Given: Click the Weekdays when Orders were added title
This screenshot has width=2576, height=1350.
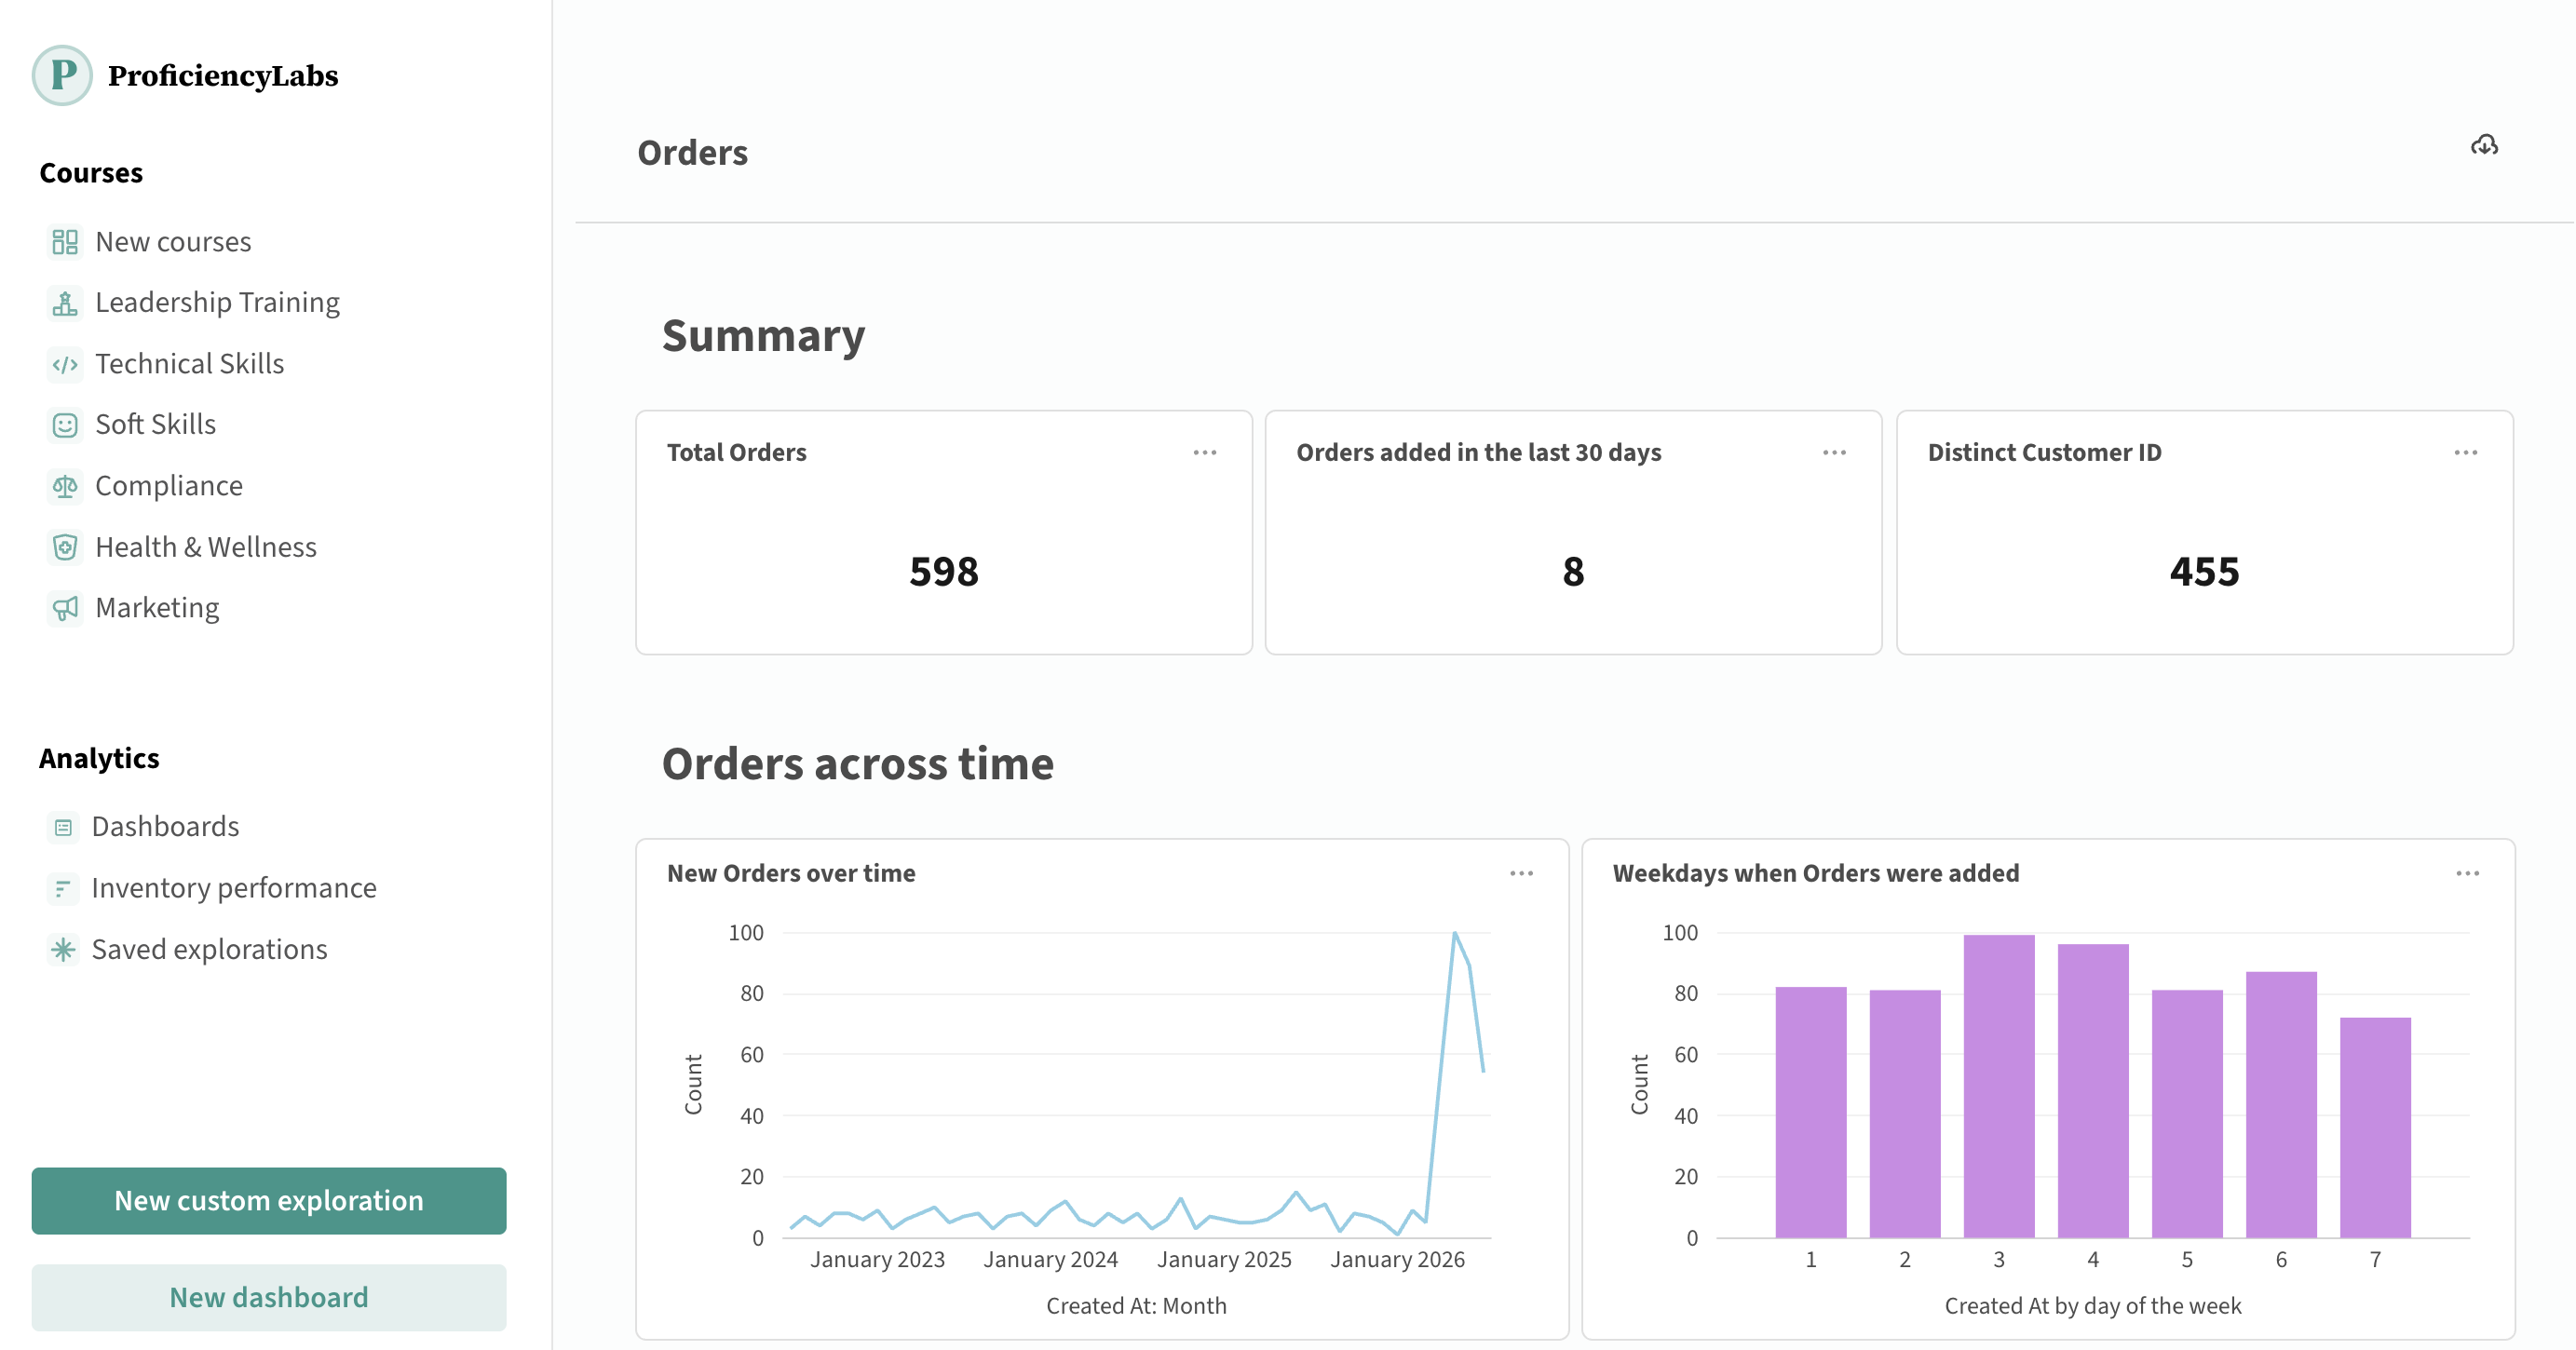Looking at the screenshot, I should point(1816,873).
